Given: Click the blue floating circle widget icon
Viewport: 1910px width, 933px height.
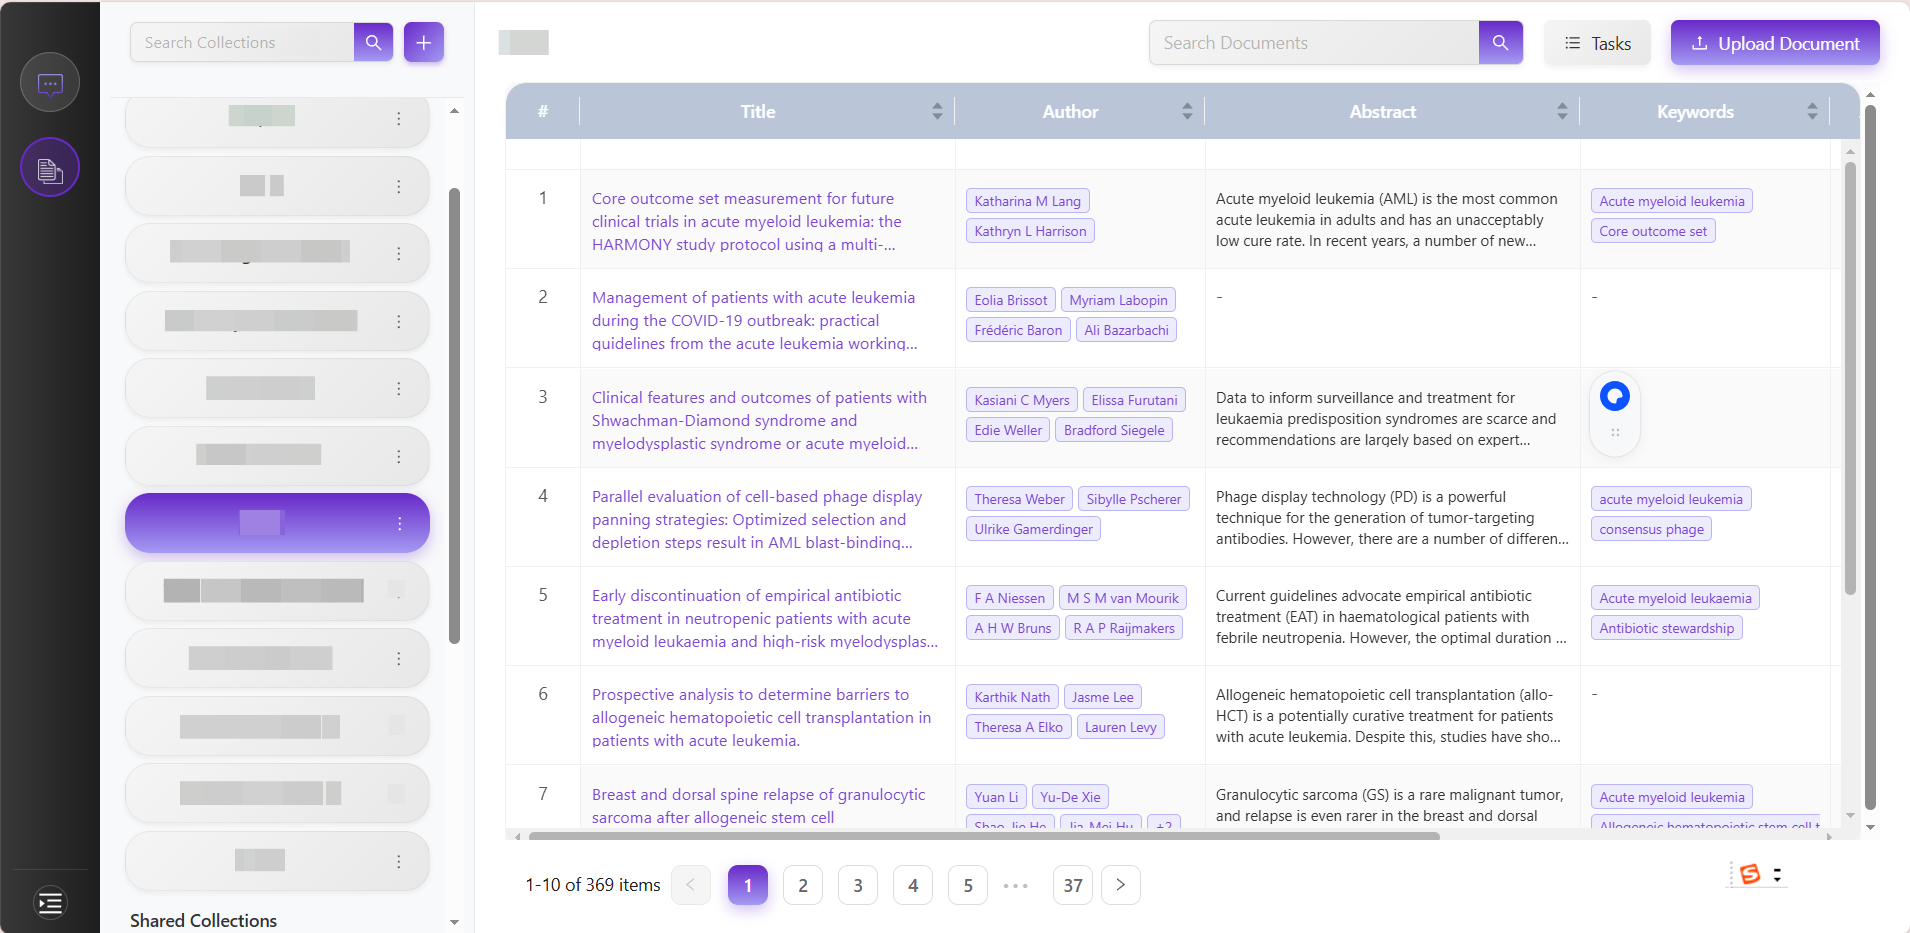Looking at the screenshot, I should pyautogui.click(x=1614, y=397).
